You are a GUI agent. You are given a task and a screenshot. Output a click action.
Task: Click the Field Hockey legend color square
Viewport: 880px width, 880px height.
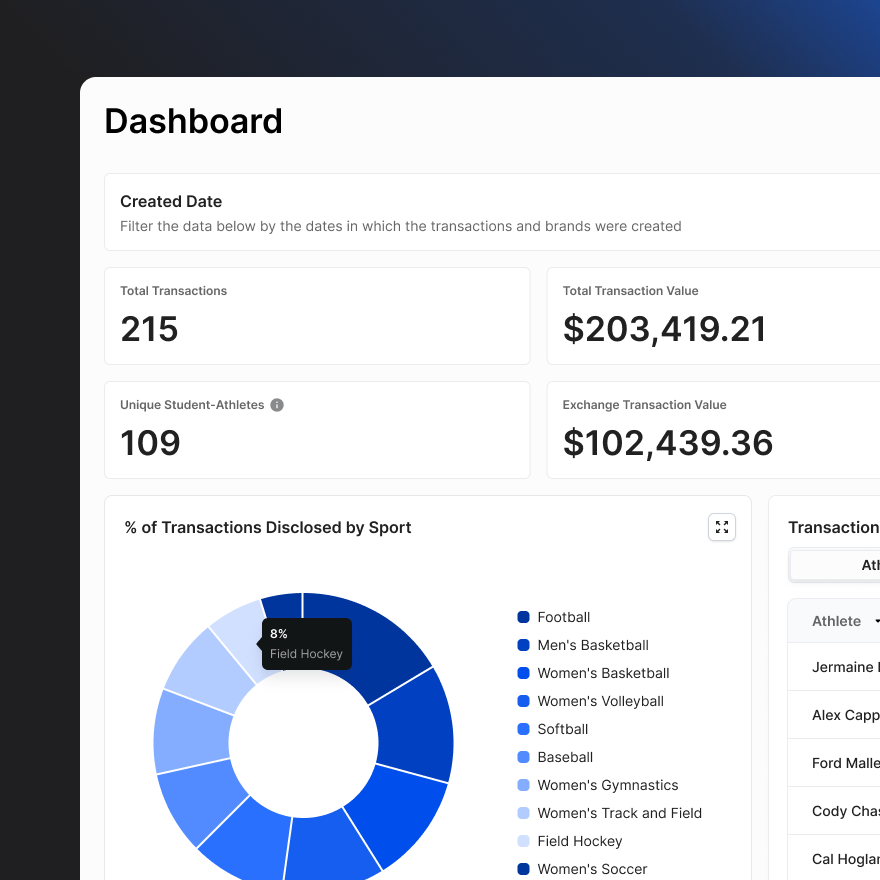click(x=523, y=841)
